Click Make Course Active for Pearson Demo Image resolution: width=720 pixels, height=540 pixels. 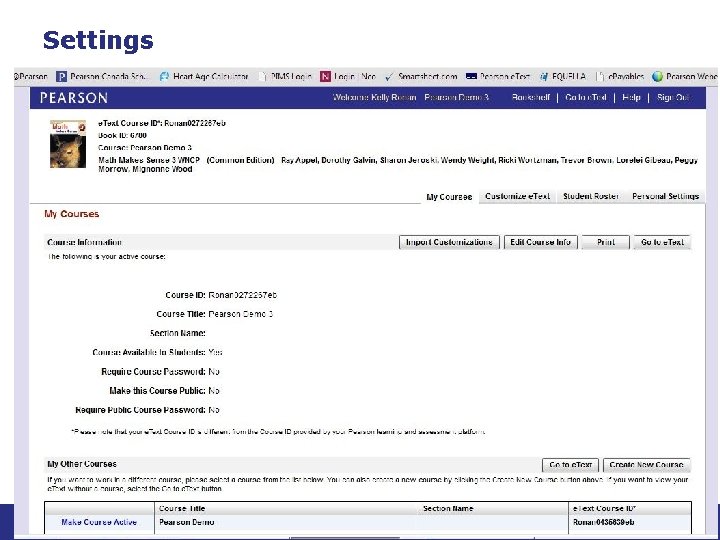99,522
